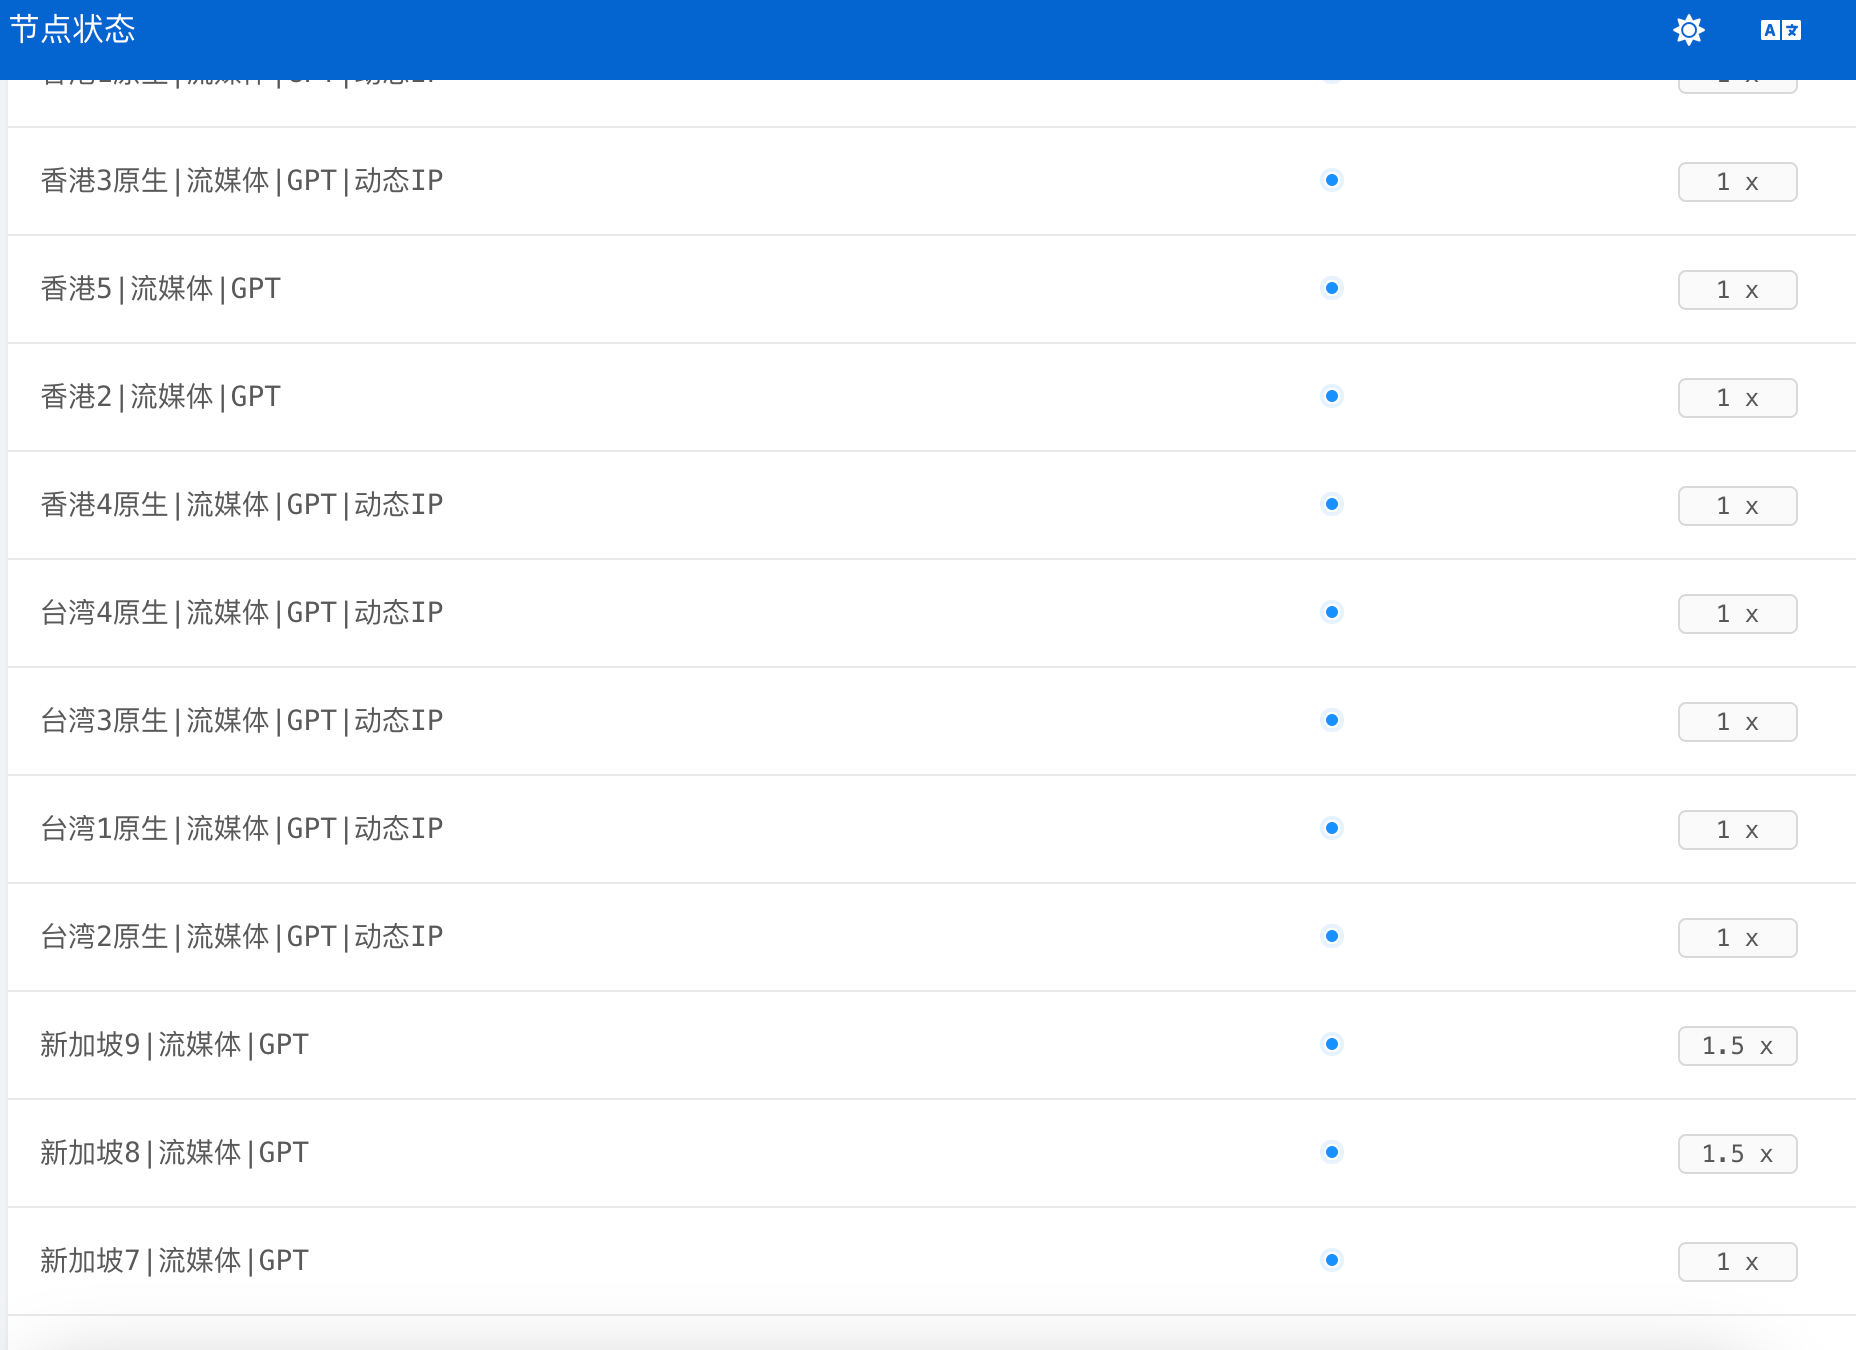Select the 香港2|流媒体|GPT node name
The height and width of the screenshot is (1350, 1856).
coord(161,397)
